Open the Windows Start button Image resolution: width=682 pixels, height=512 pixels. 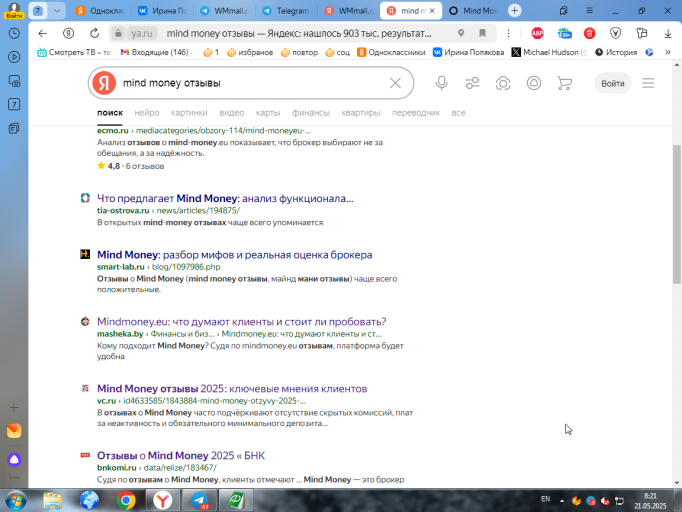click(15, 501)
